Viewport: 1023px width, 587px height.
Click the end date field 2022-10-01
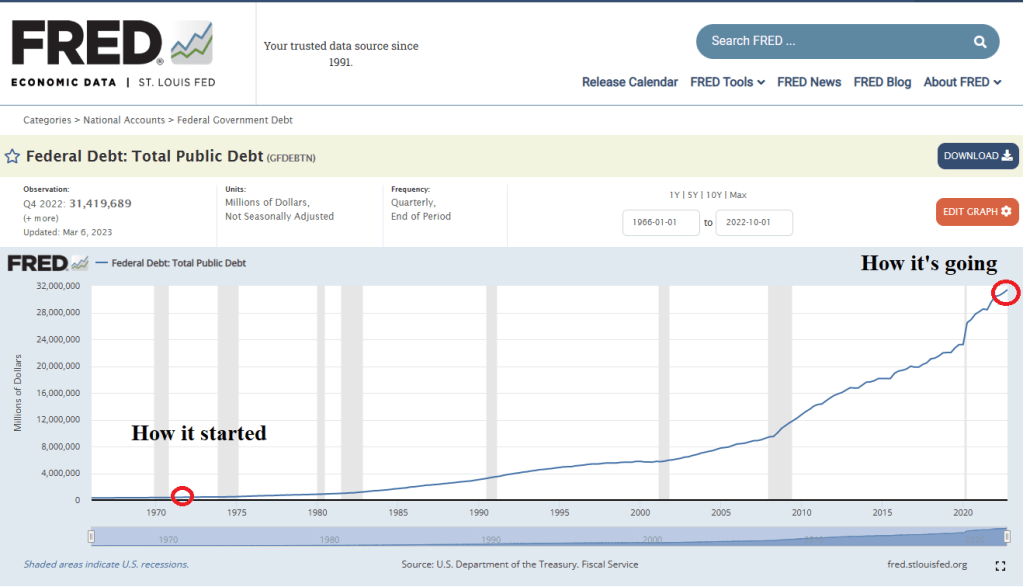pos(754,222)
